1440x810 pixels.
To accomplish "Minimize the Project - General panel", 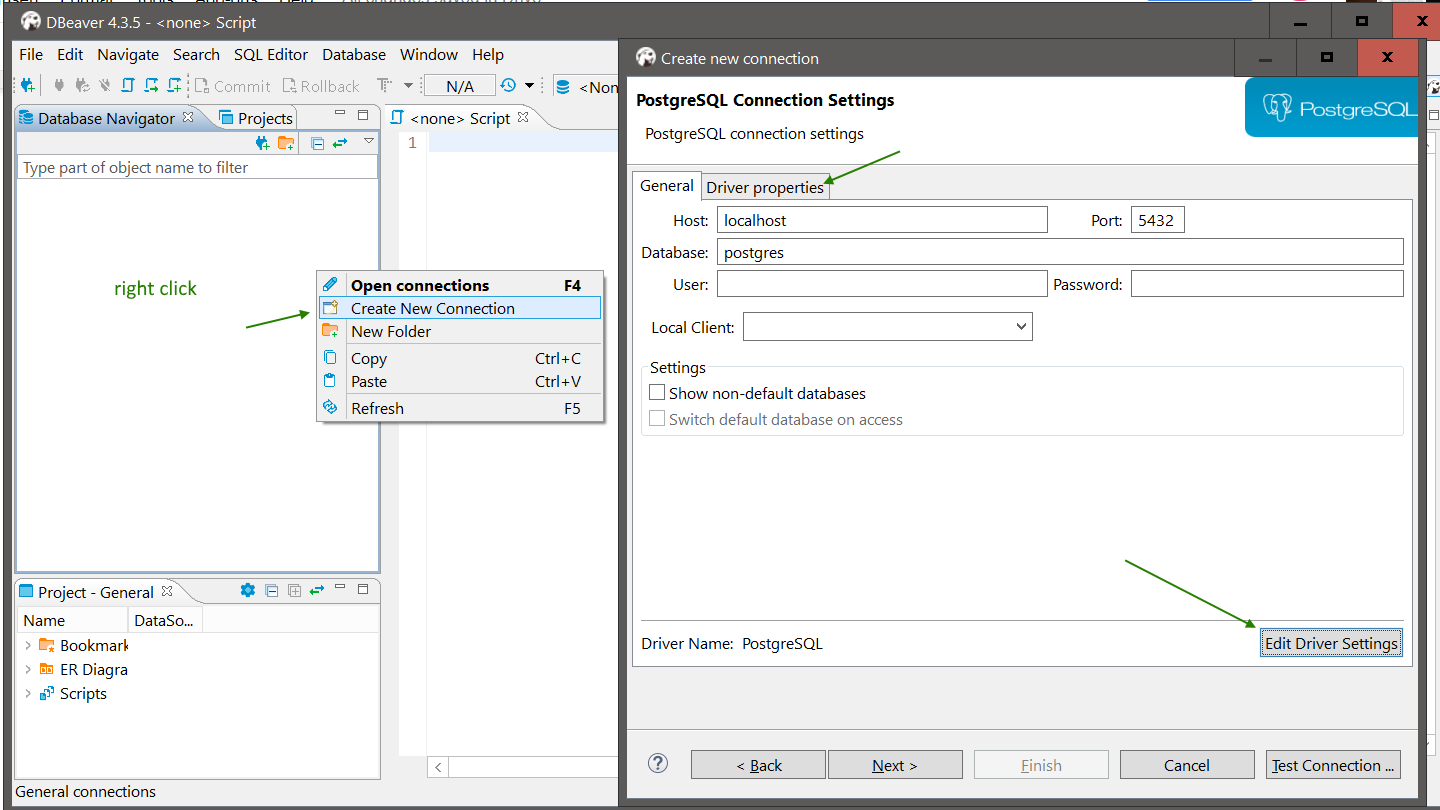I will tap(340, 587).
